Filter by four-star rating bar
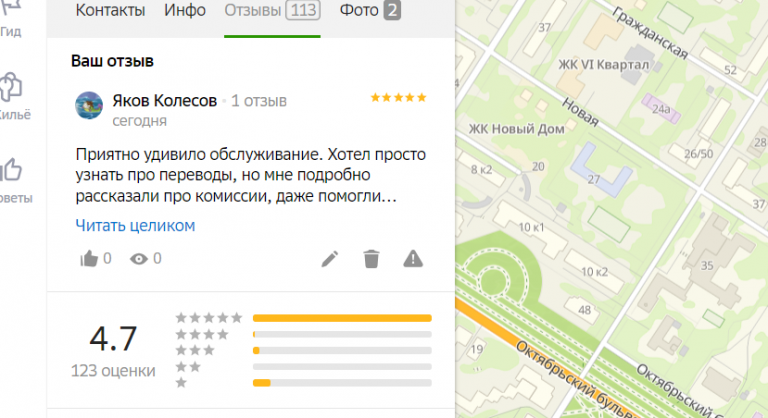The height and width of the screenshot is (418, 768). tap(342, 335)
